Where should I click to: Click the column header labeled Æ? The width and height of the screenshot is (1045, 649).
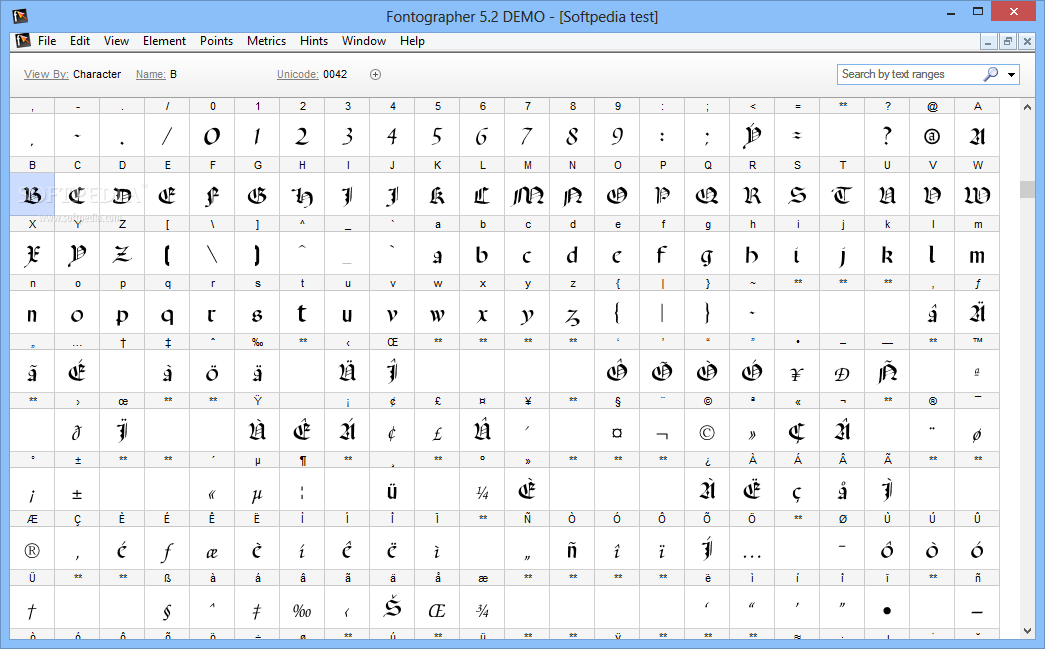[32, 519]
